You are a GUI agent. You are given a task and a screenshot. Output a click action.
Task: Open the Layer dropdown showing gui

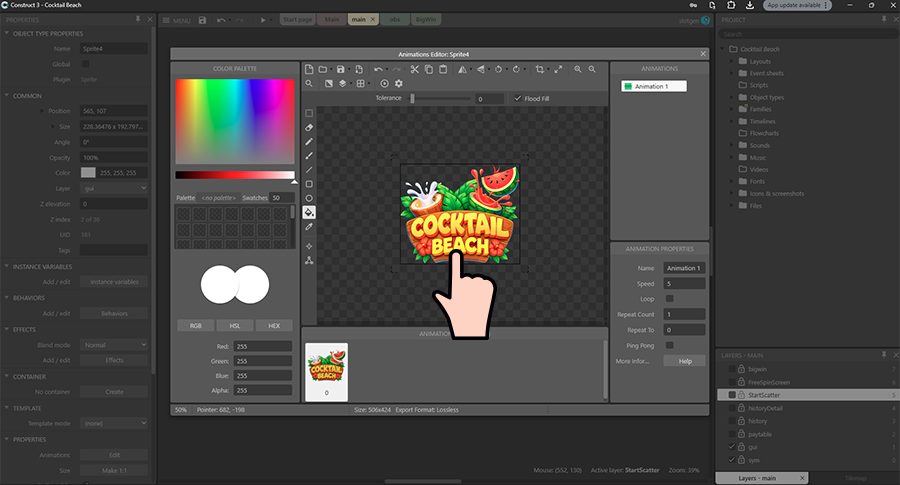(114, 188)
